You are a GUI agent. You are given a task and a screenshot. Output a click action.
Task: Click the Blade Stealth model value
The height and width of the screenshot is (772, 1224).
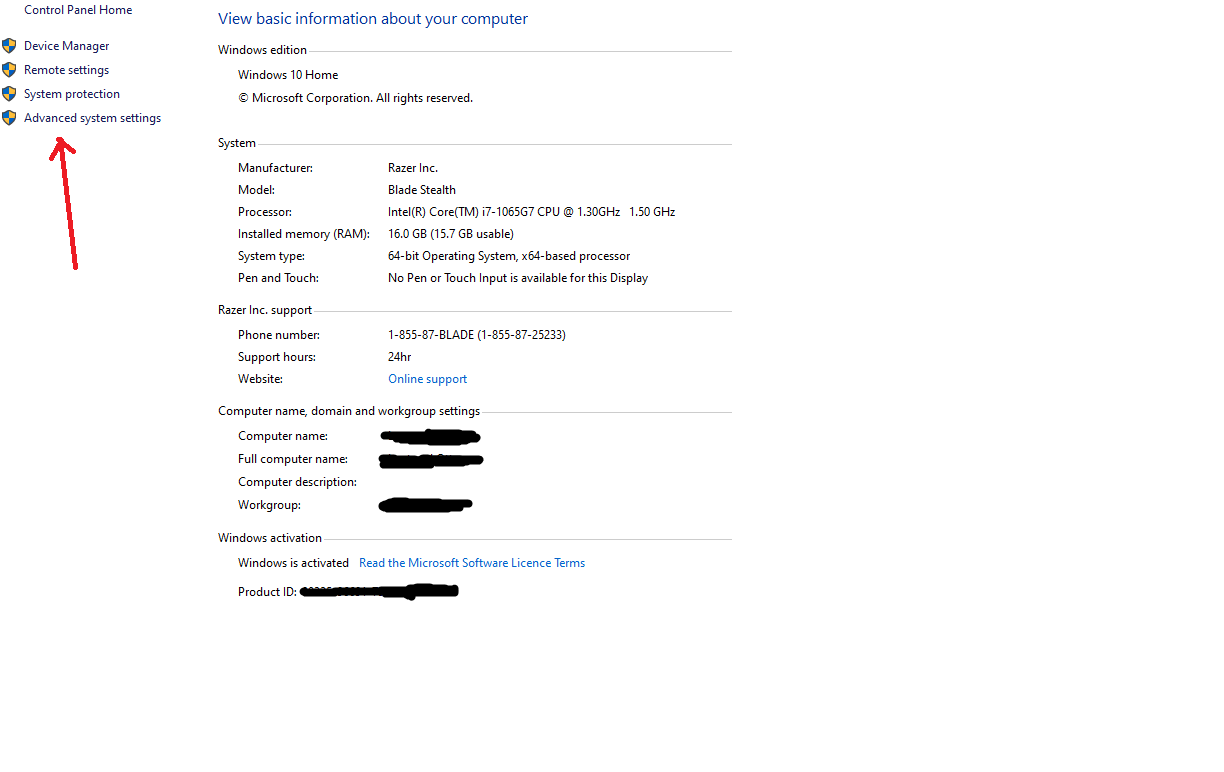point(422,190)
